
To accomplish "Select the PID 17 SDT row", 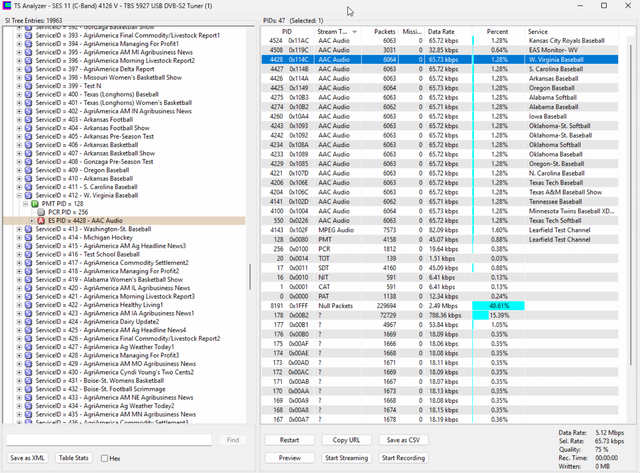I will tap(440, 268).
